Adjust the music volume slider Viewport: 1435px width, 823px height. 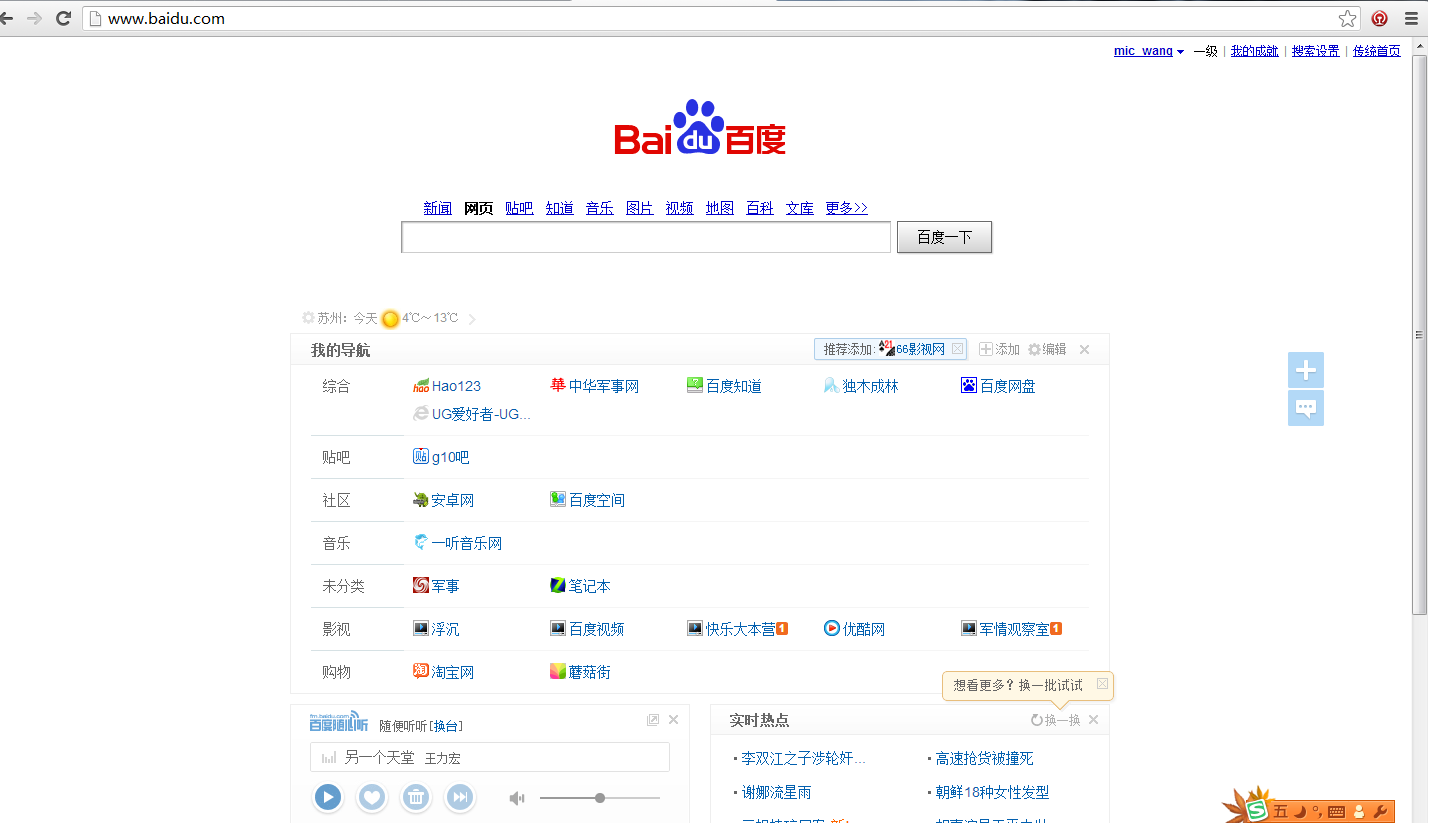coord(600,798)
